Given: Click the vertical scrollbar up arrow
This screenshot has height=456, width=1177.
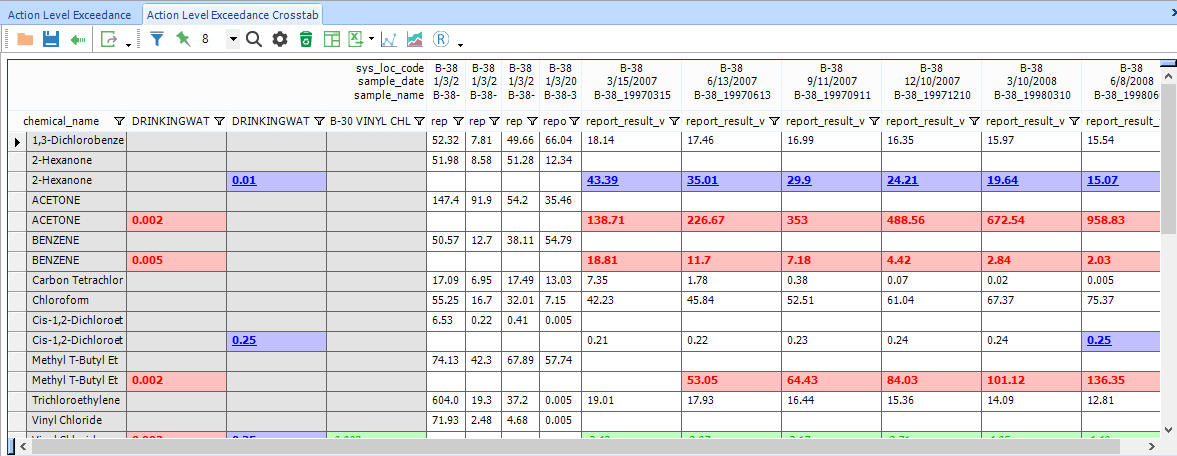Looking at the screenshot, I should tap(1169, 77).
